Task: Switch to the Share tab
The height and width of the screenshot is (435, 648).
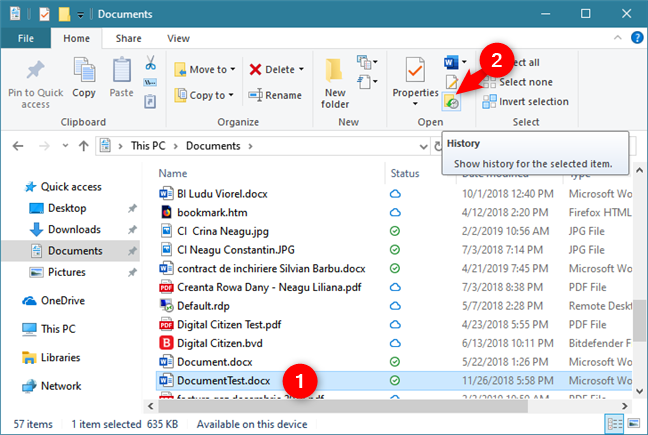Action: point(128,38)
